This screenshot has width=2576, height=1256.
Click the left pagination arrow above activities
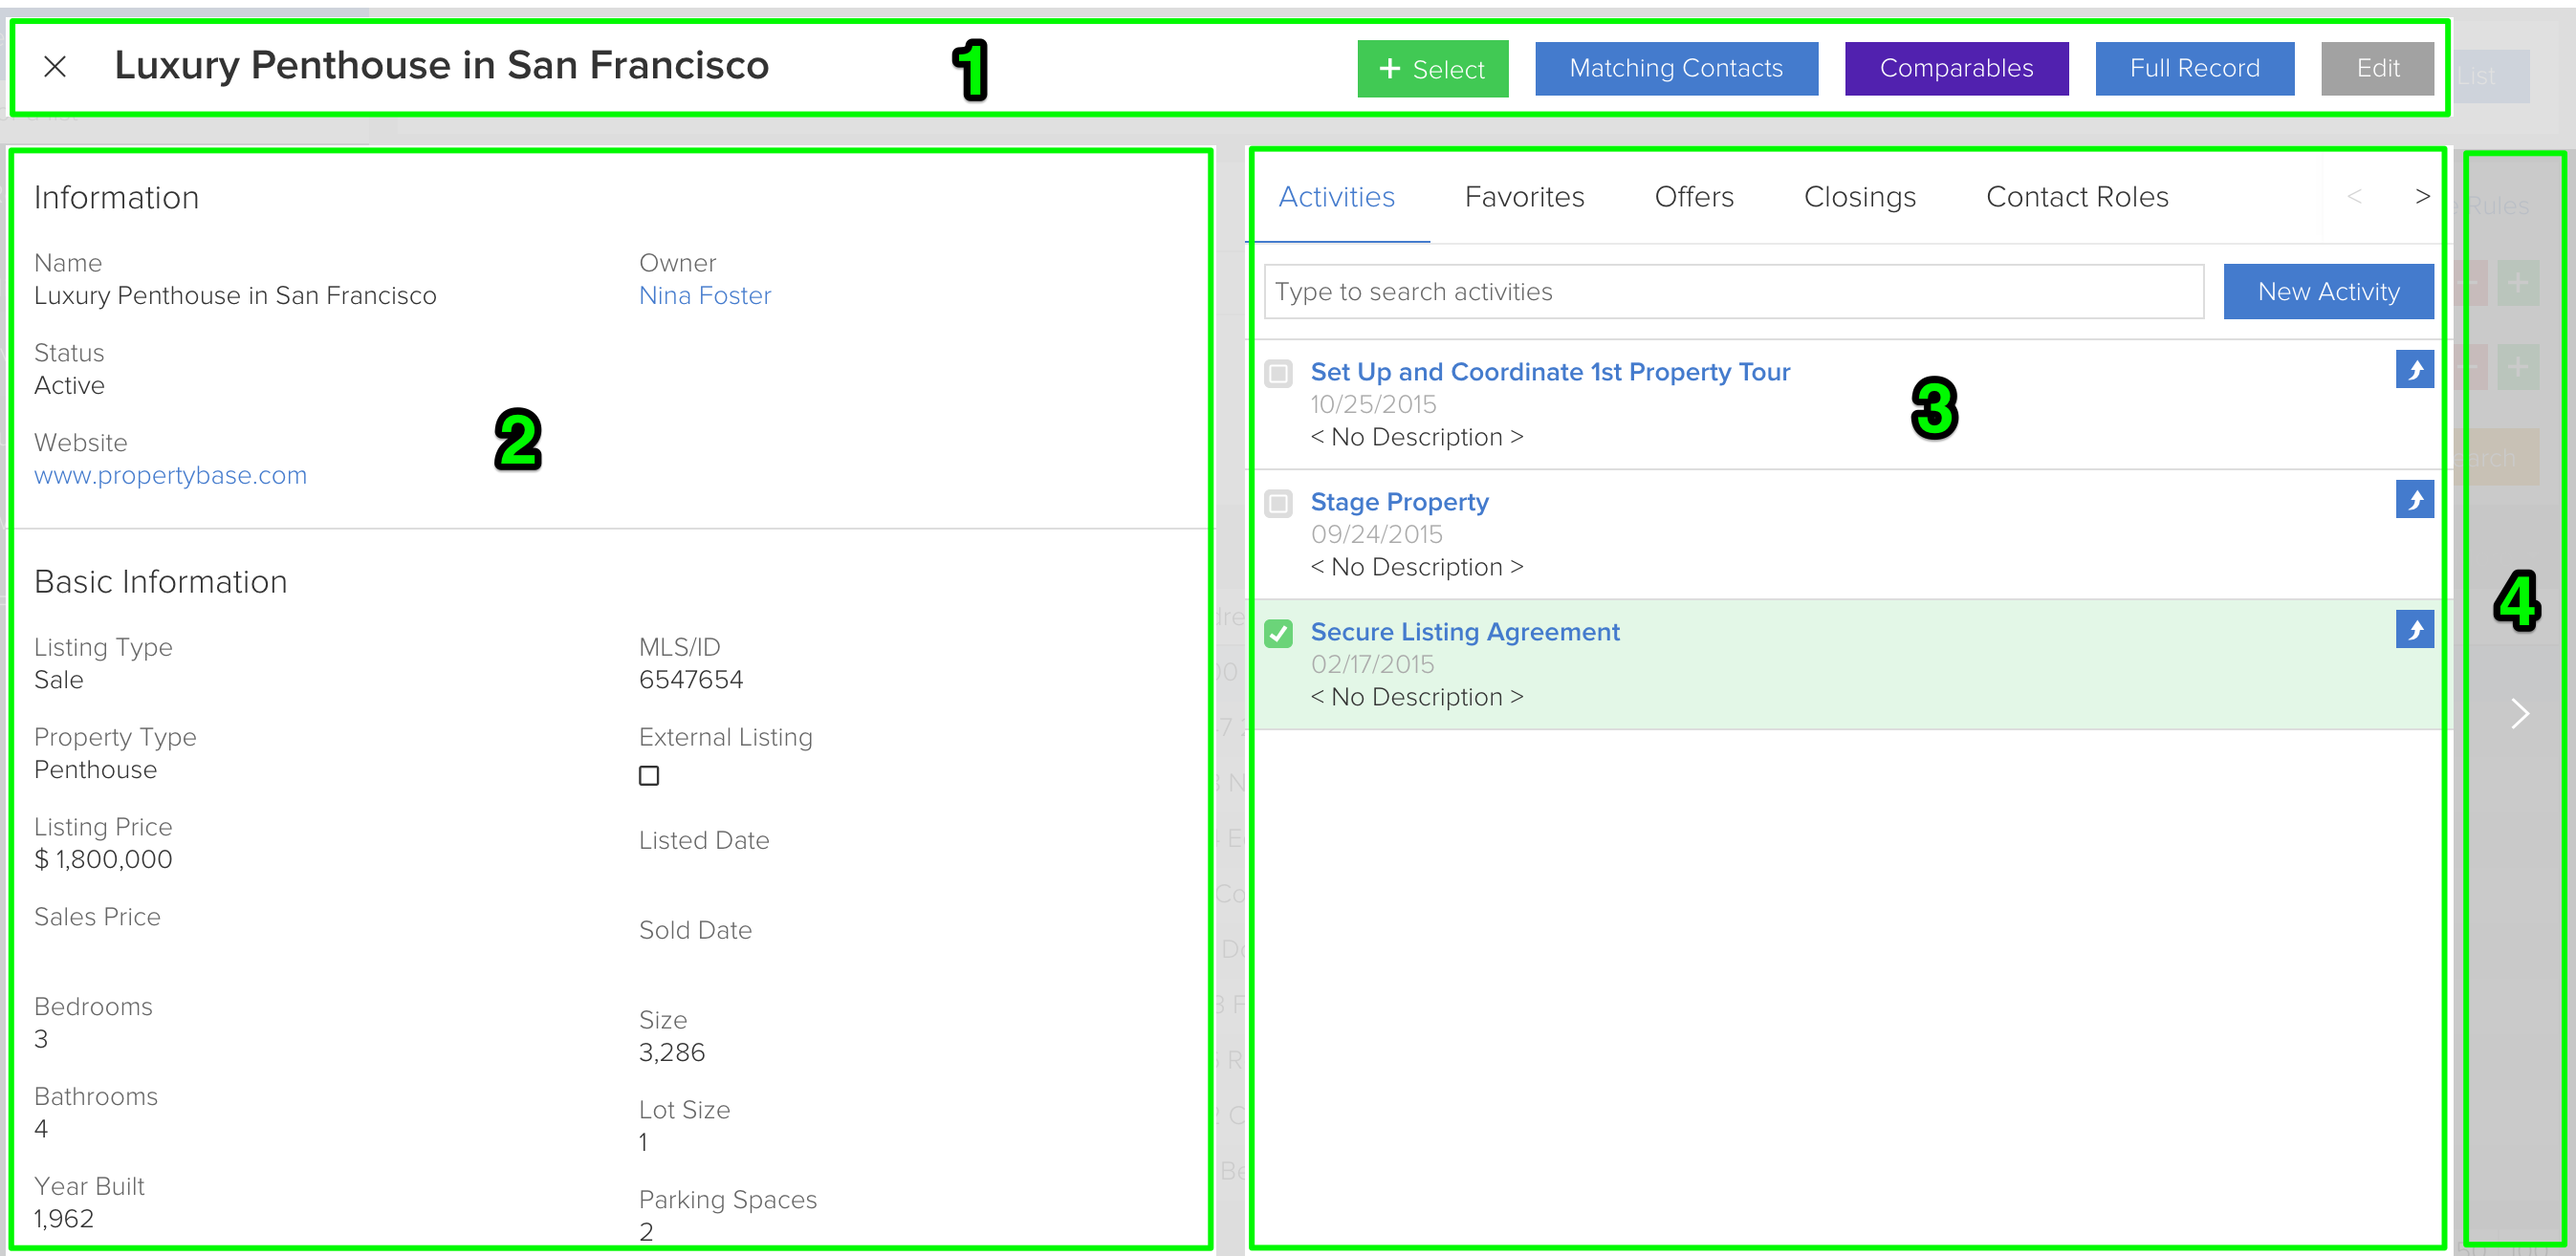click(x=2355, y=196)
